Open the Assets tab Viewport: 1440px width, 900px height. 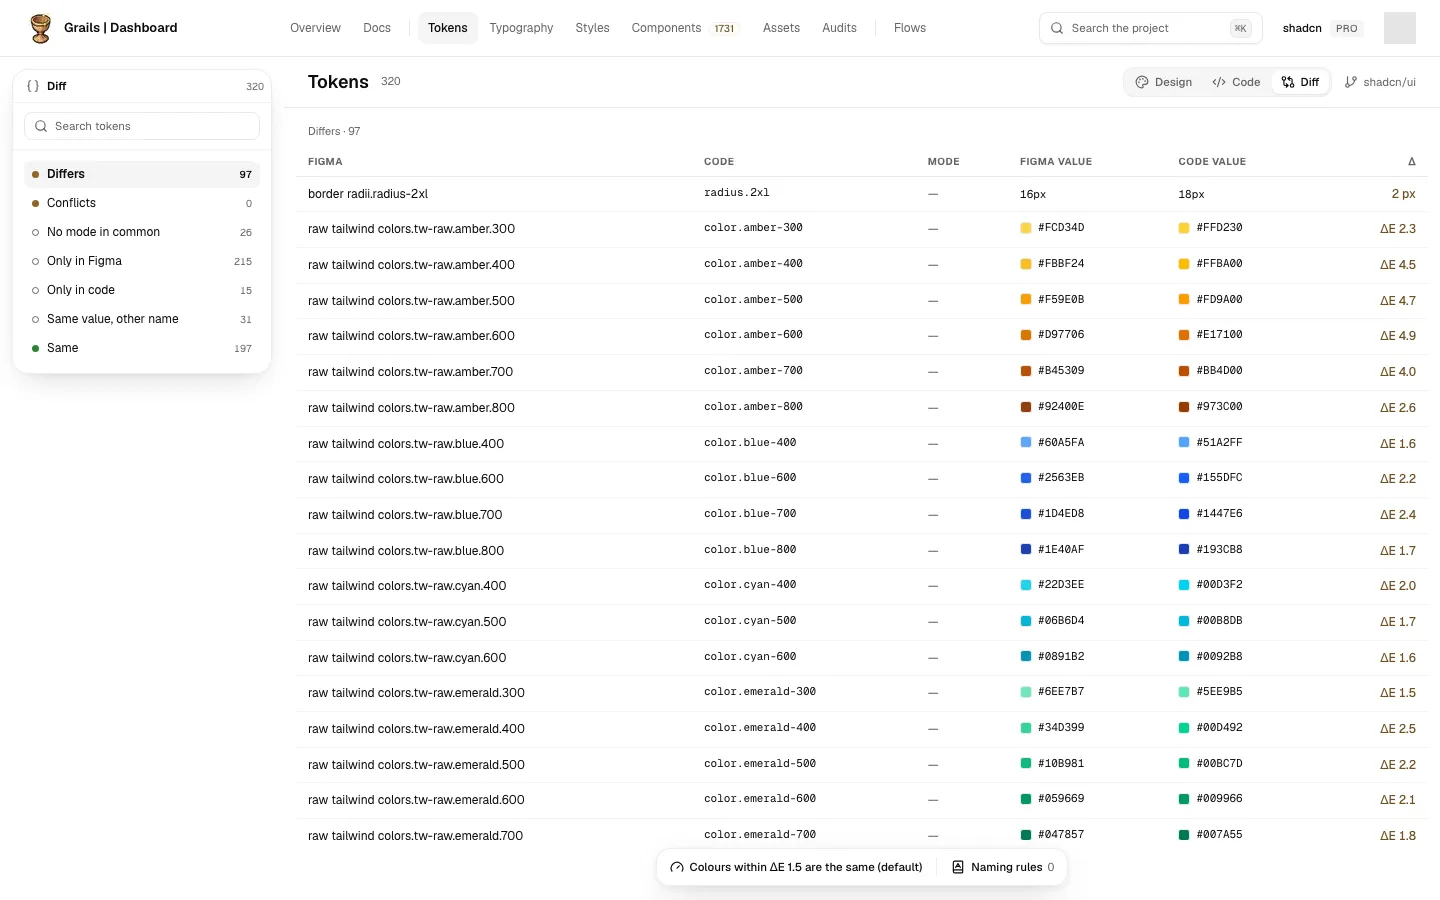781,28
